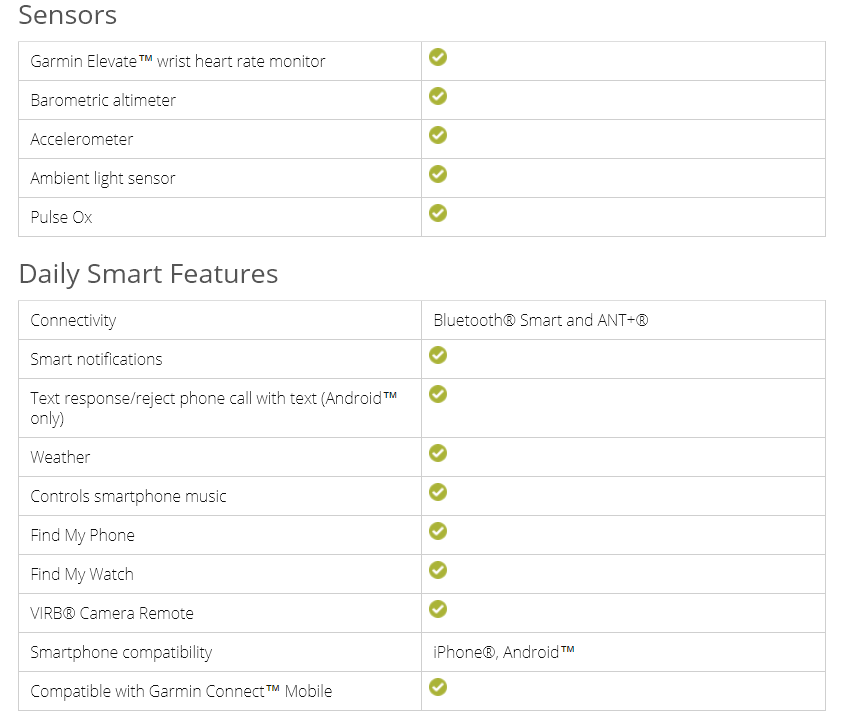This screenshot has height=728, width=854.
Task: Click the Ambient light sensor checkmark icon
Action: pos(438,174)
